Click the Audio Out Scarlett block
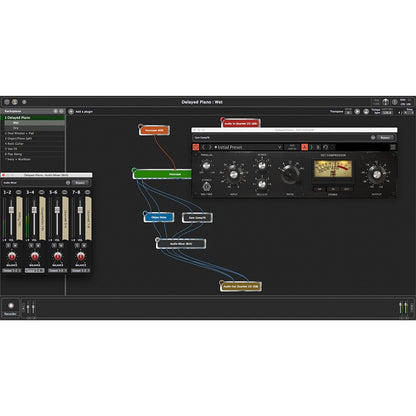 coord(241,286)
